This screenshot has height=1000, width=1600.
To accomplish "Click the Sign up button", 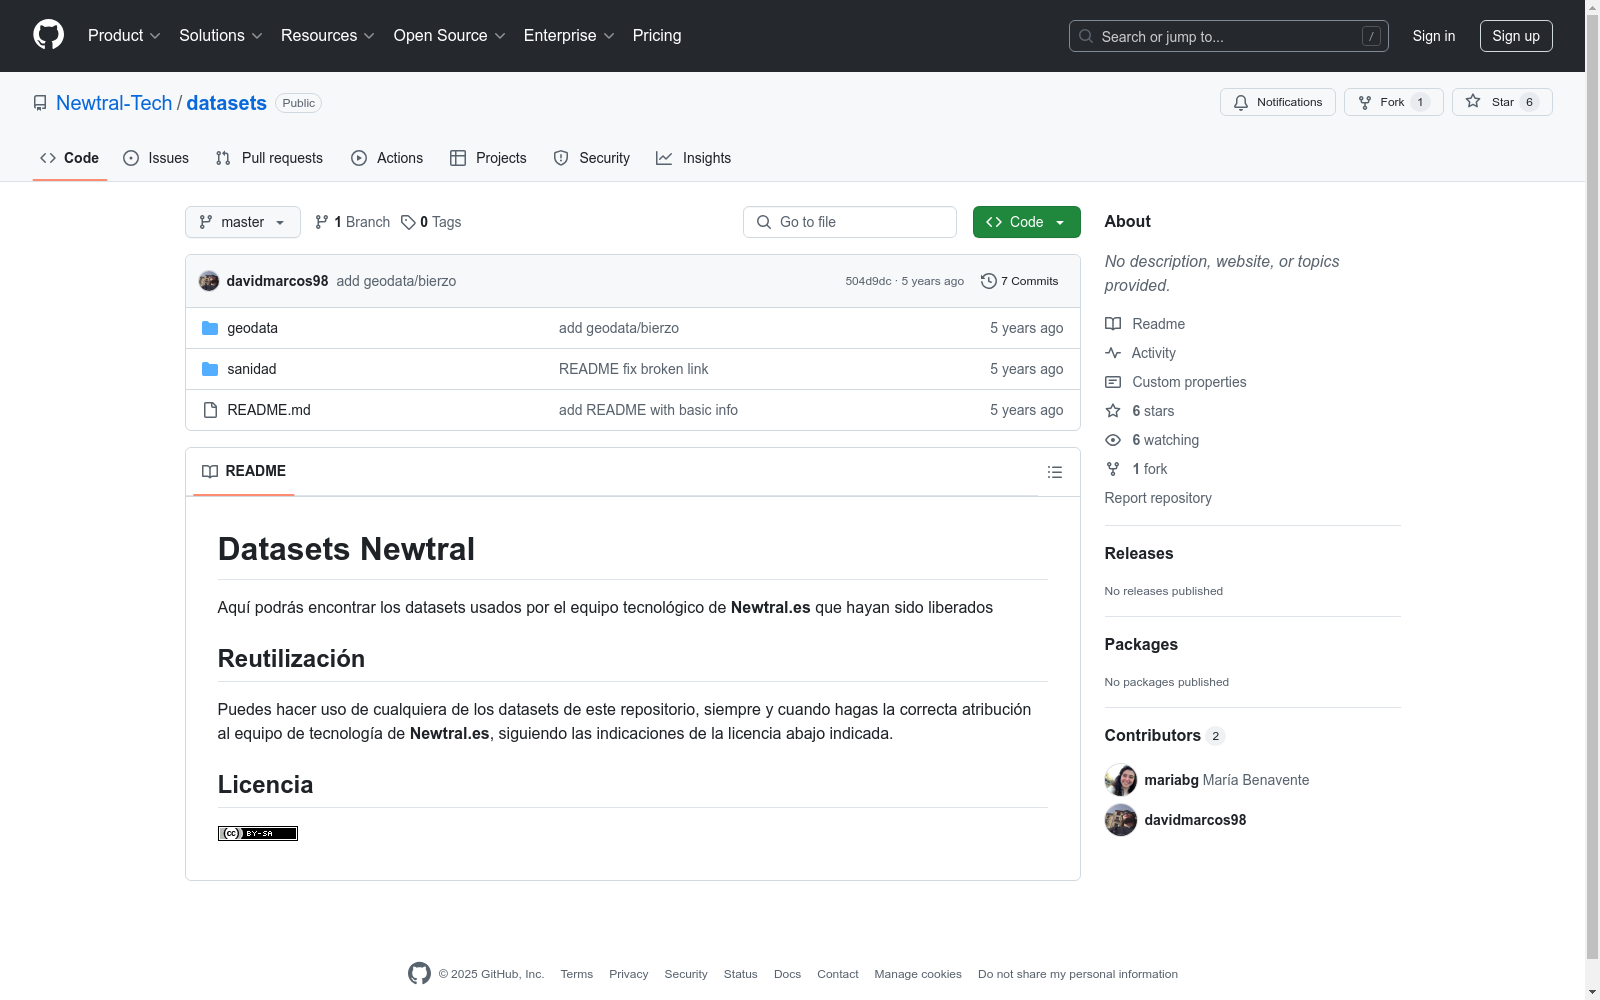I will coord(1516,36).
